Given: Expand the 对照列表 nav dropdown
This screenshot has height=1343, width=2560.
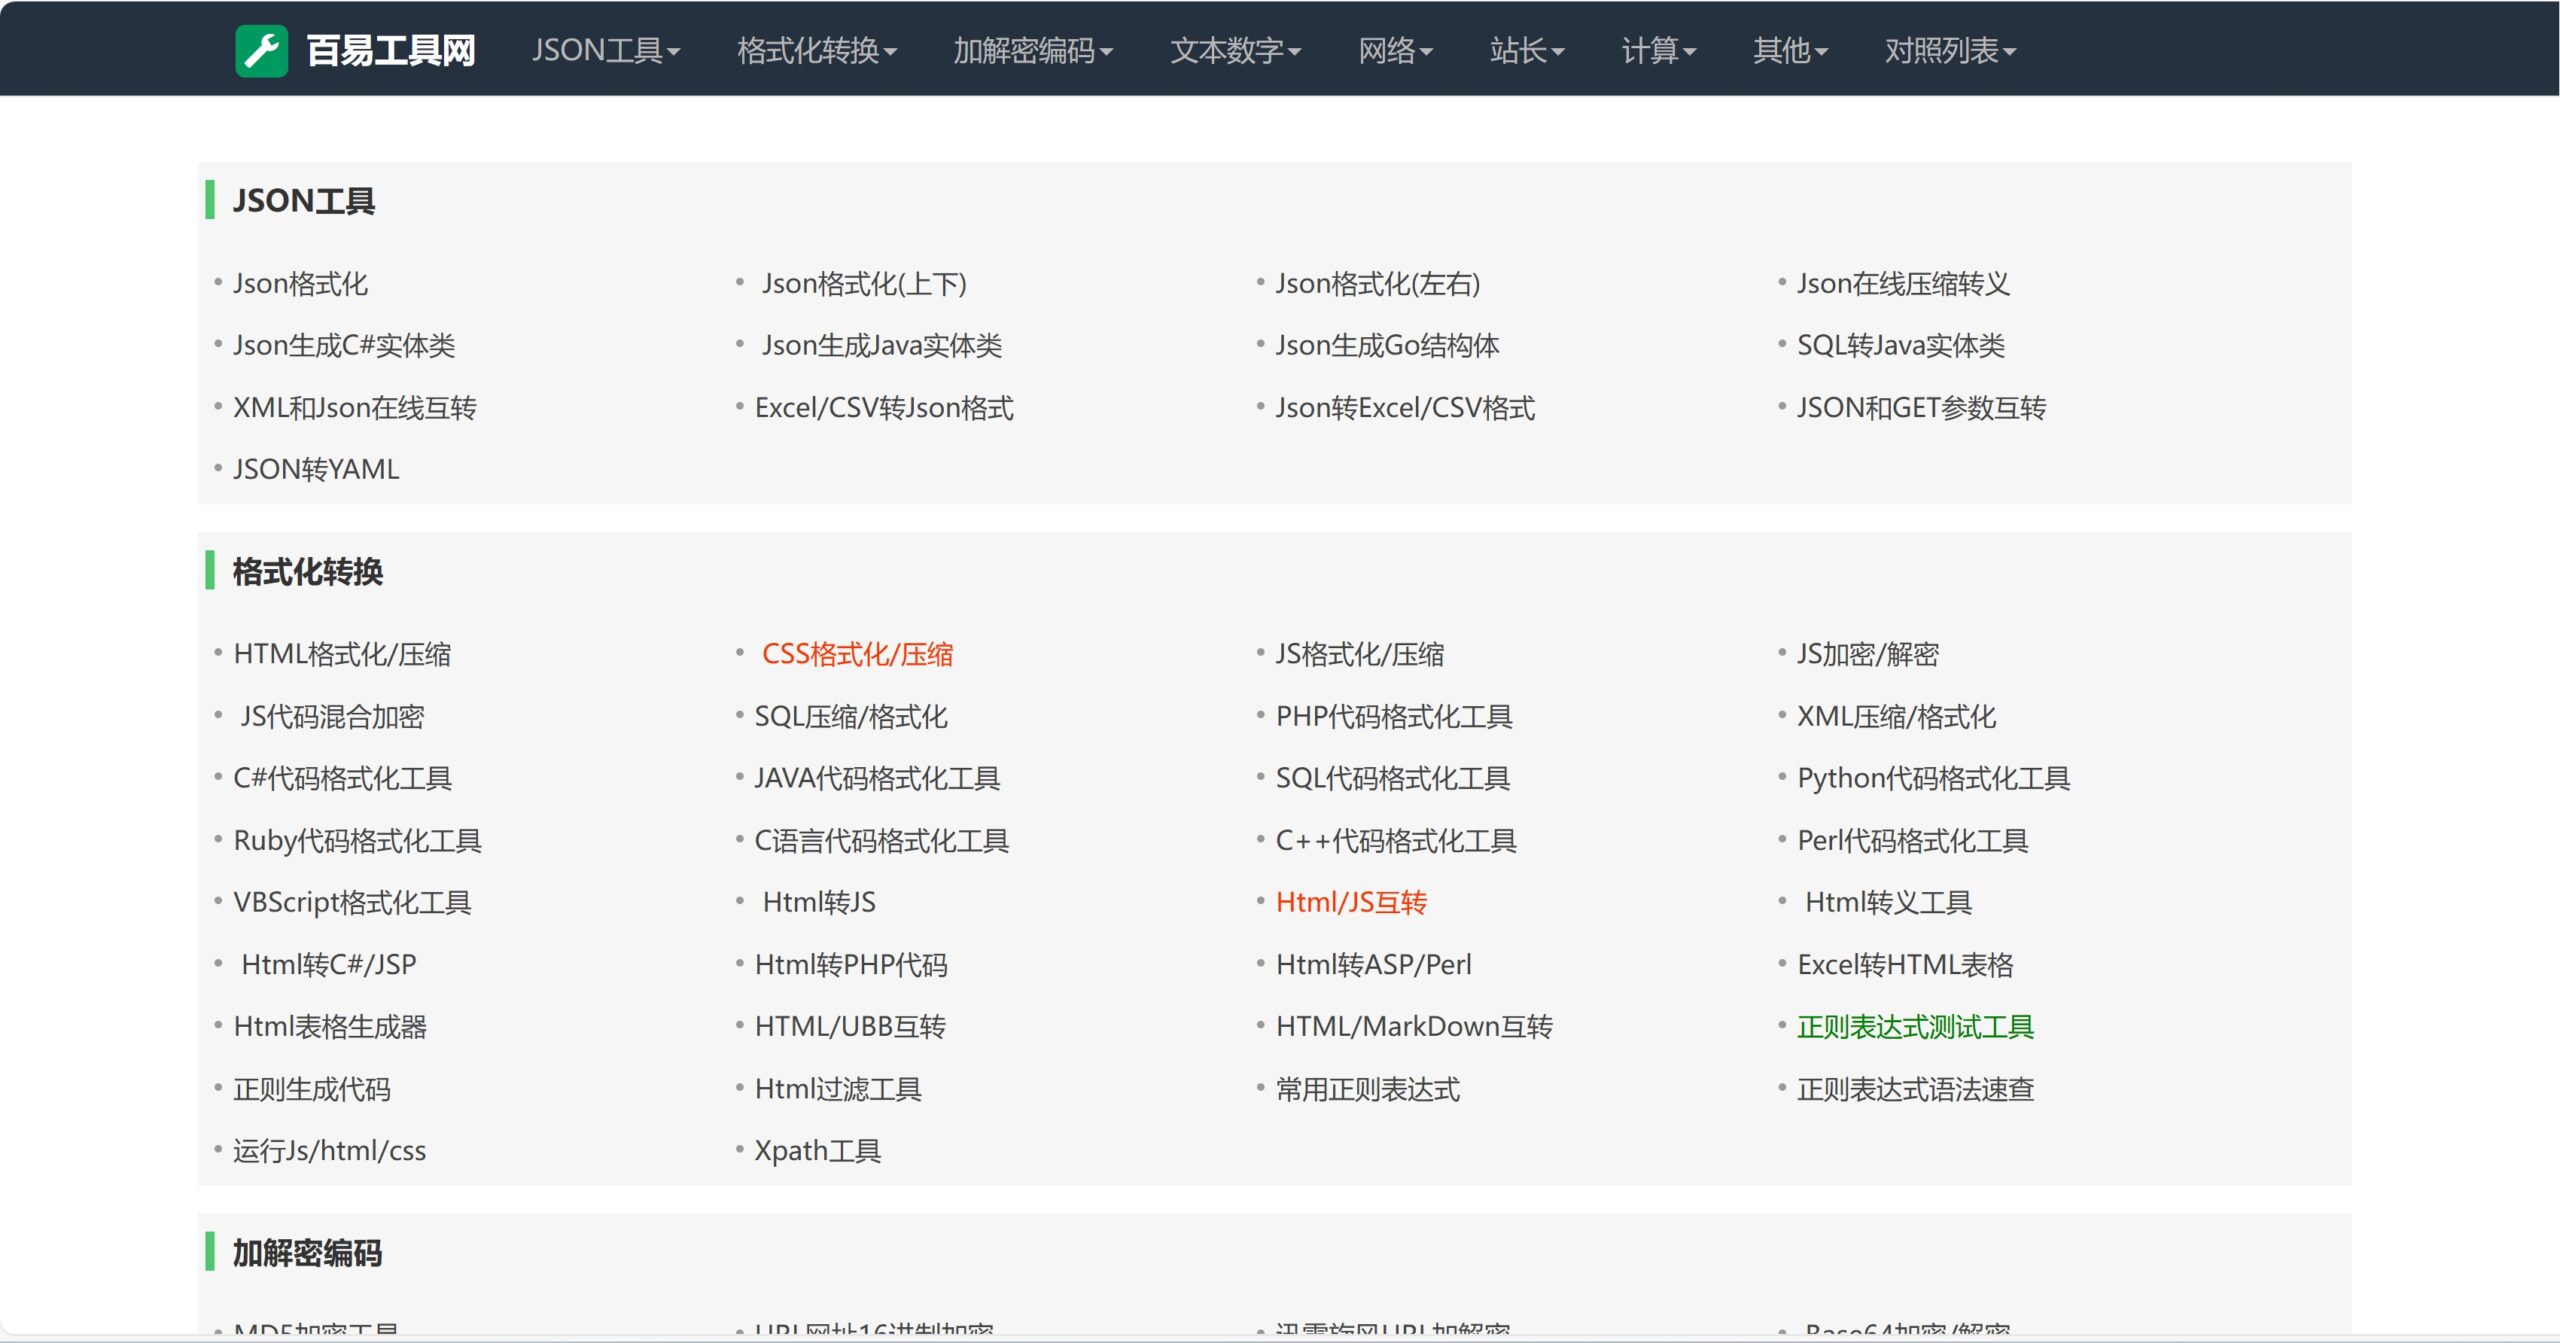Looking at the screenshot, I should pos(1951,50).
